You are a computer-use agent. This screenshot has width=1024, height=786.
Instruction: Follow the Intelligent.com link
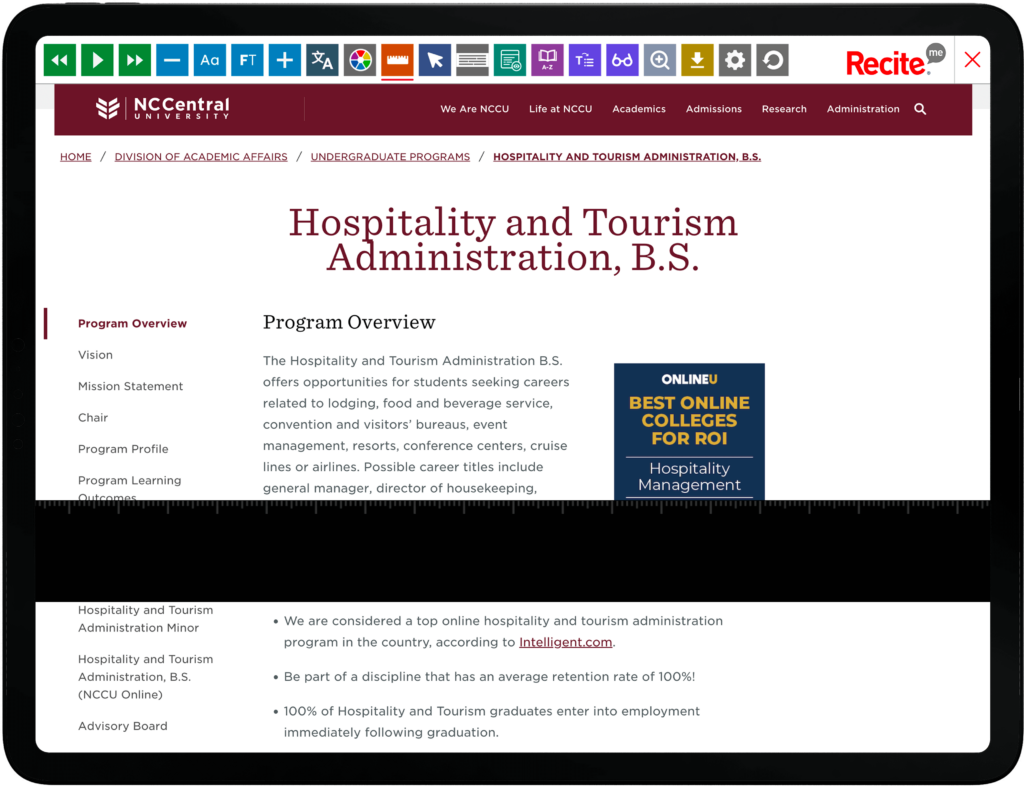tap(565, 642)
